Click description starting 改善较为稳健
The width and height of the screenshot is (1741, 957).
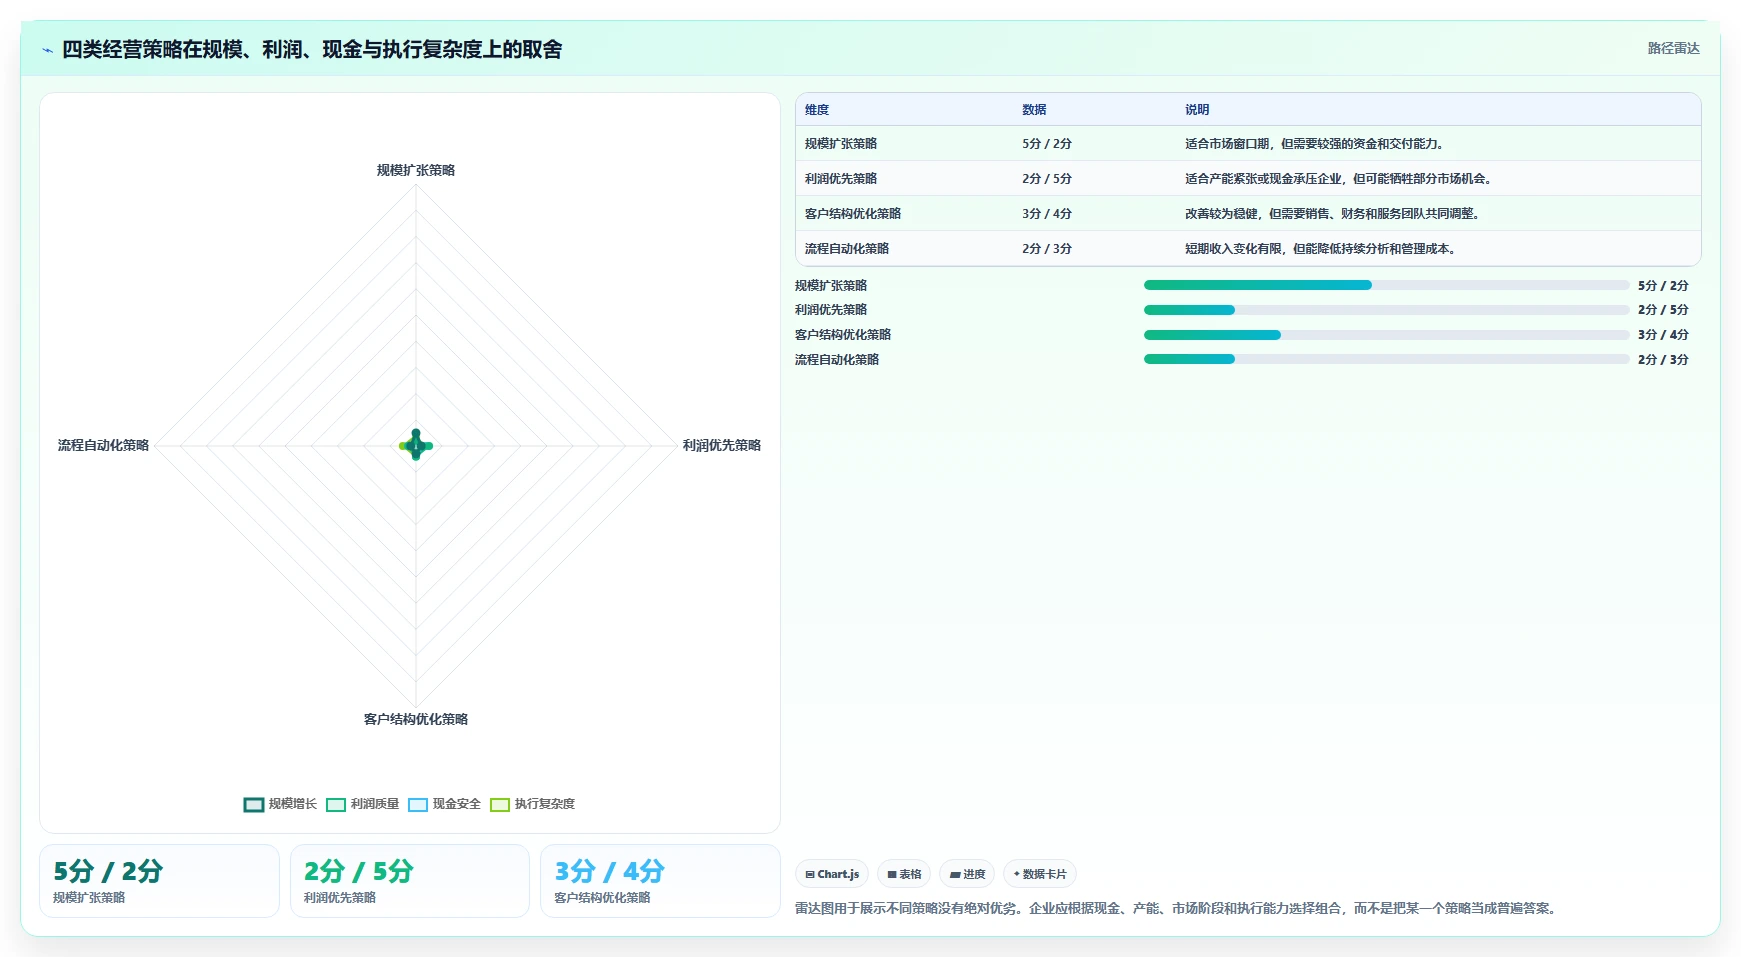click(1335, 214)
